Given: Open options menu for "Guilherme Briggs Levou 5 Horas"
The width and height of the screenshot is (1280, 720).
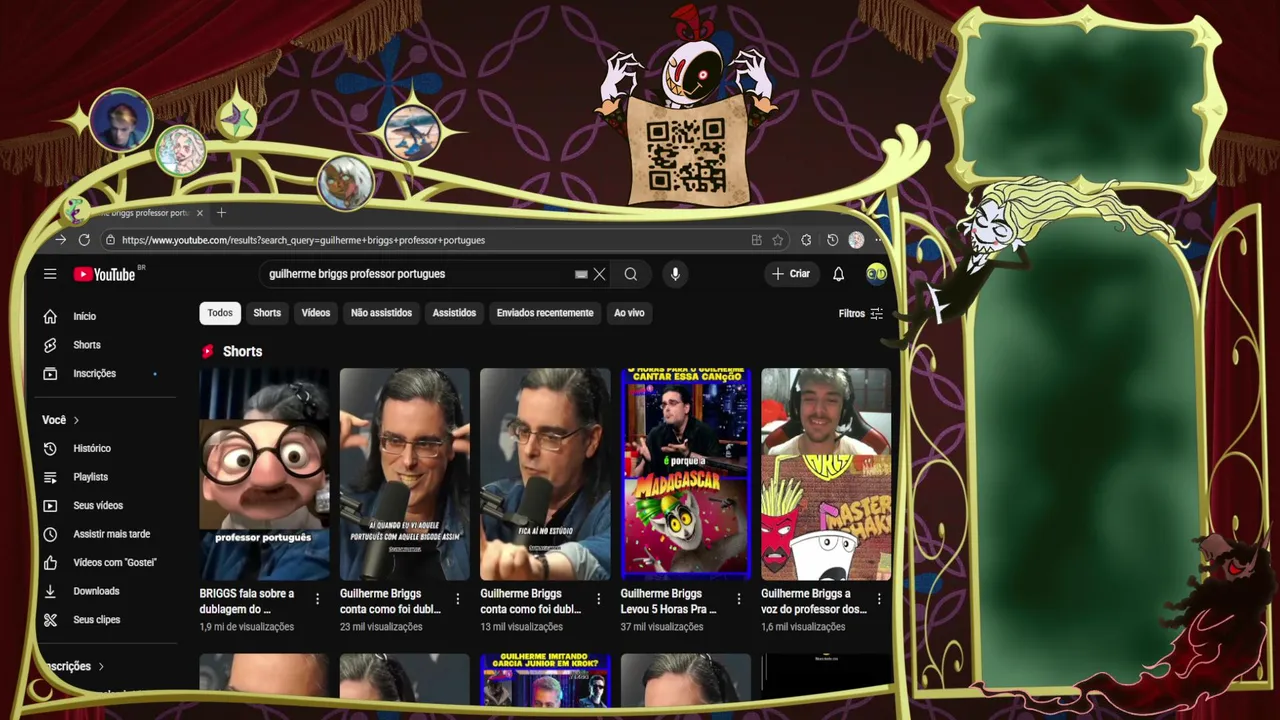Looking at the screenshot, I should (739, 599).
